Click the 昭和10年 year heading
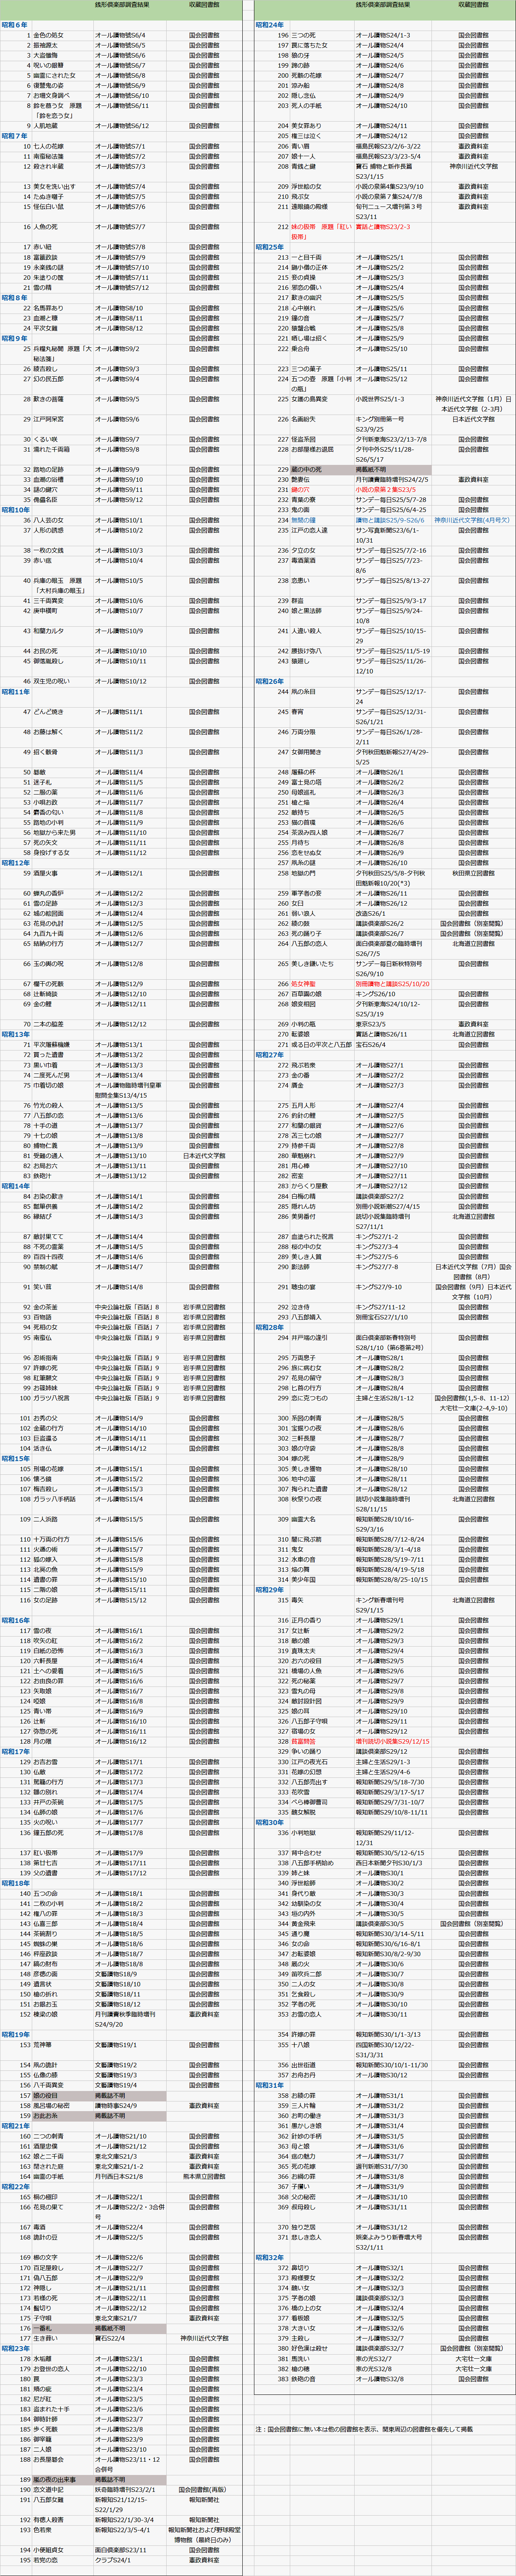 (16, 510)
